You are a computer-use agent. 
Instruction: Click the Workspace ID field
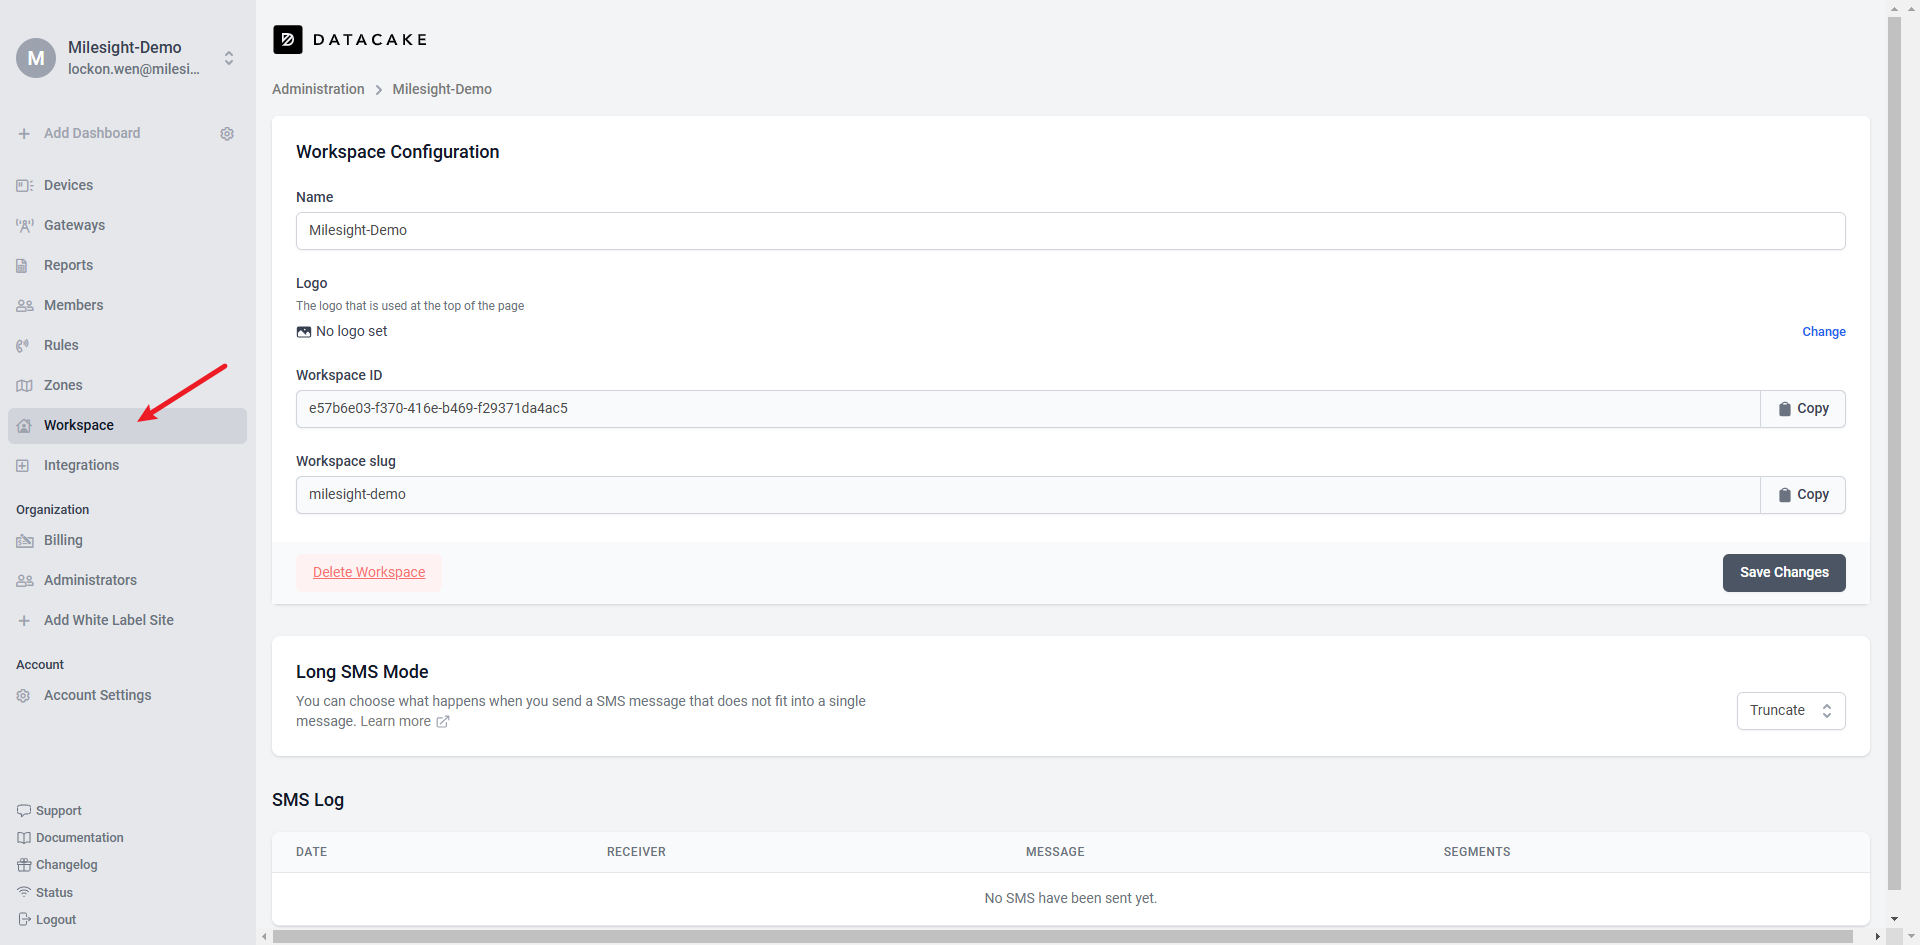tap(1028, 409)
